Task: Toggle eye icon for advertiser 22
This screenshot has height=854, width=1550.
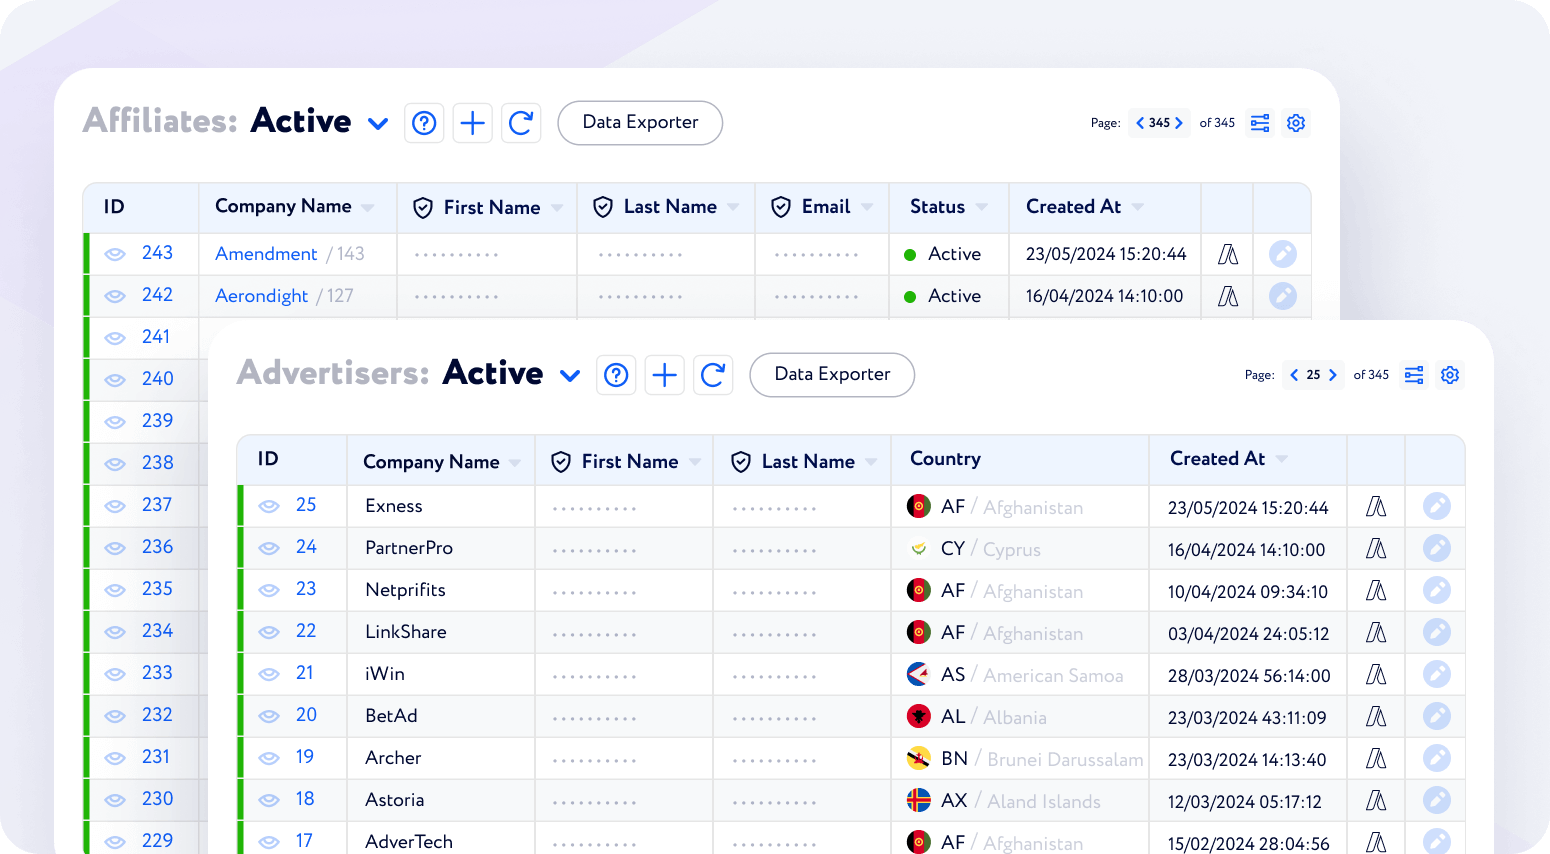Action: coord(269,632)
